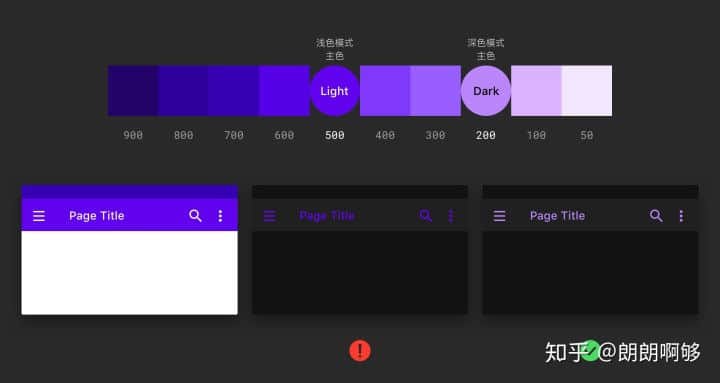Click search icon in light purple app bar
This screenshot has height=383, width=720.
point(195,216)
